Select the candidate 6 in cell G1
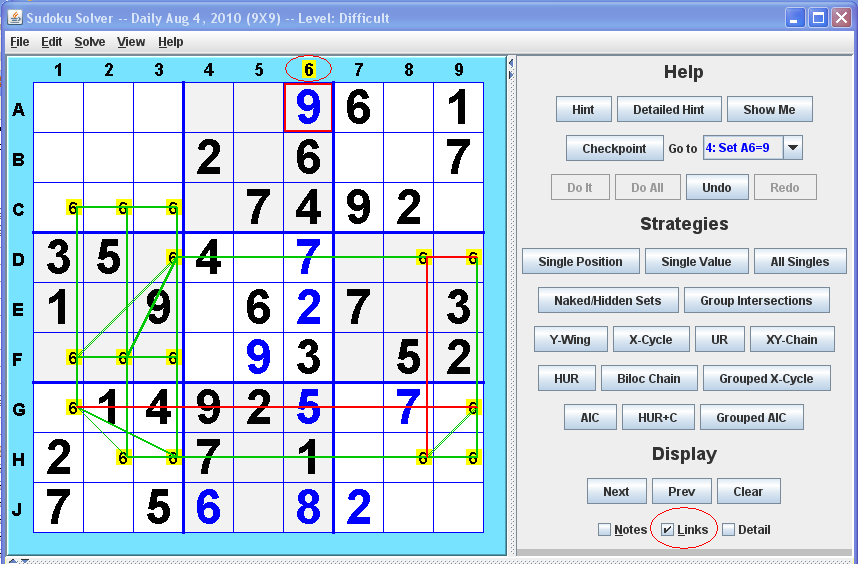This screenshot has height=564, width=858. point(73,407)
